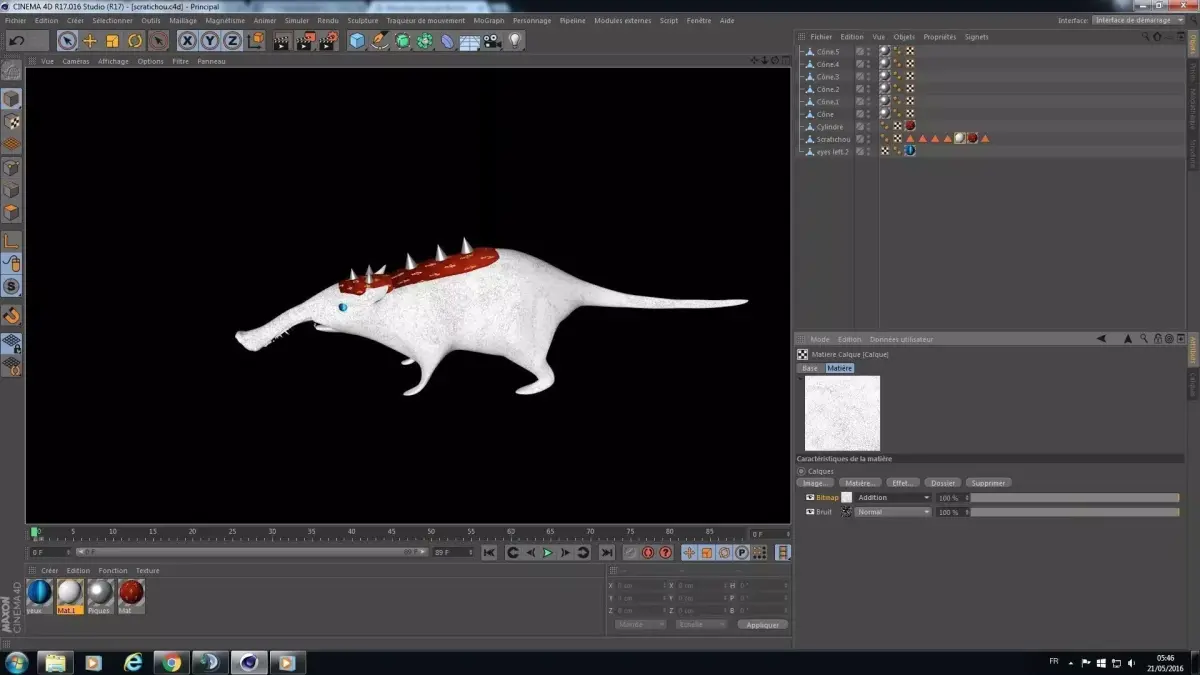Open the Interface de démarrage layout dropdown
The width and height of the screenshot is (1200, 675).
point(1138,20)
